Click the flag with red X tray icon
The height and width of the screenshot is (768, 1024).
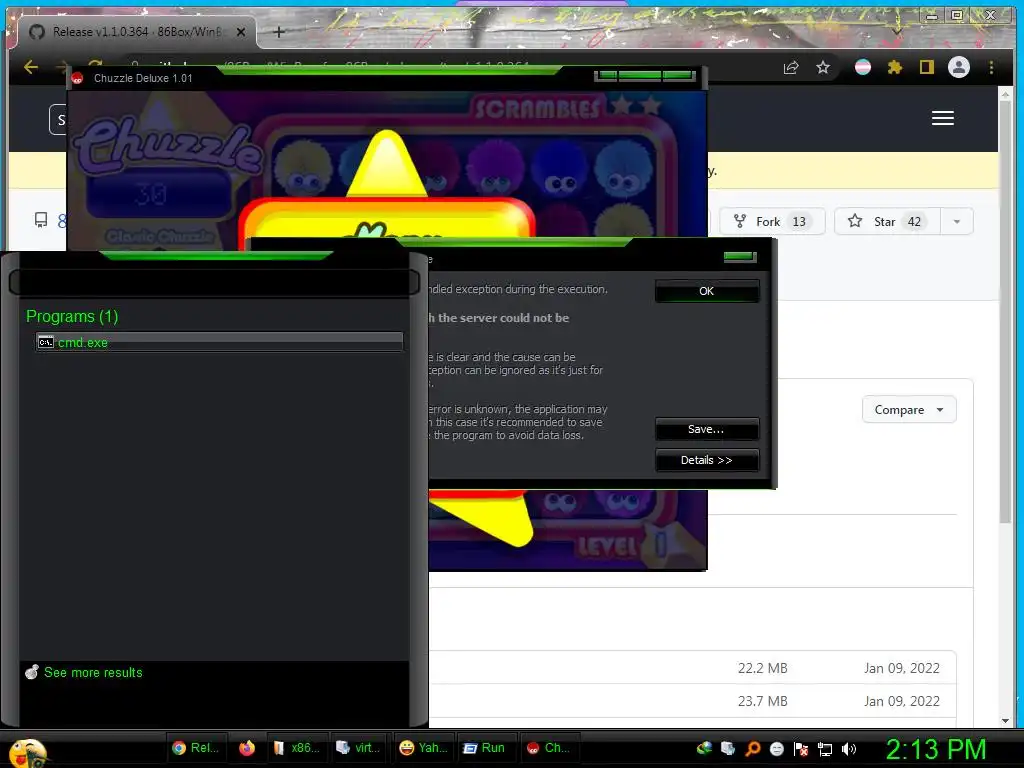[801, 749]
